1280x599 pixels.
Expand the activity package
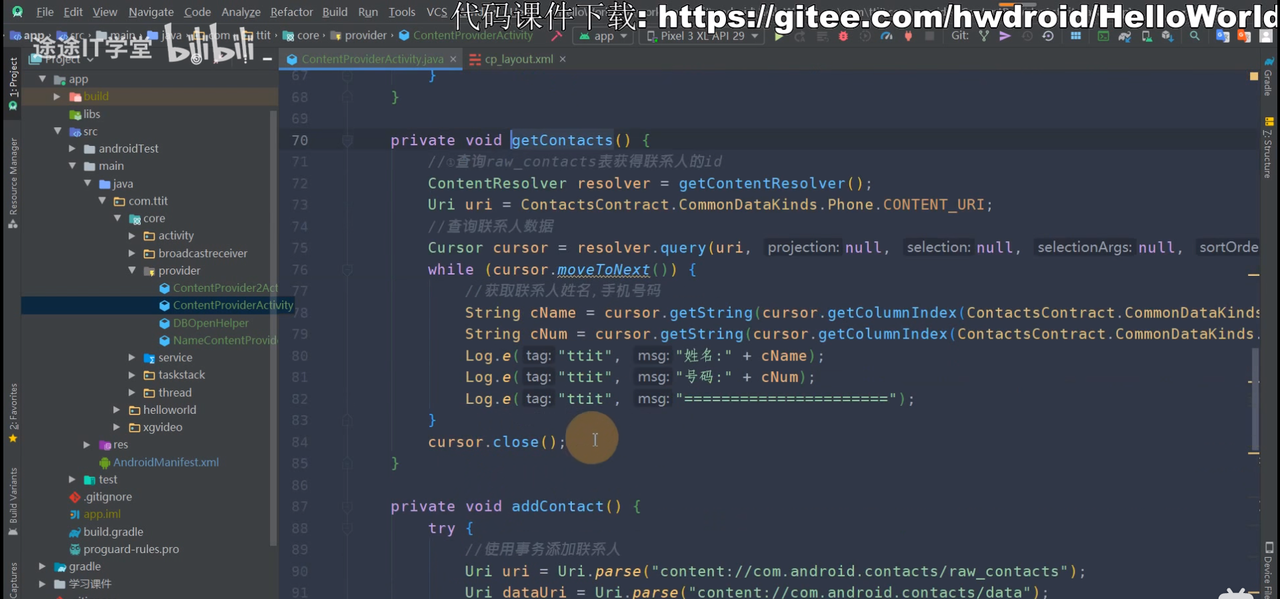(x=132, y=236)
